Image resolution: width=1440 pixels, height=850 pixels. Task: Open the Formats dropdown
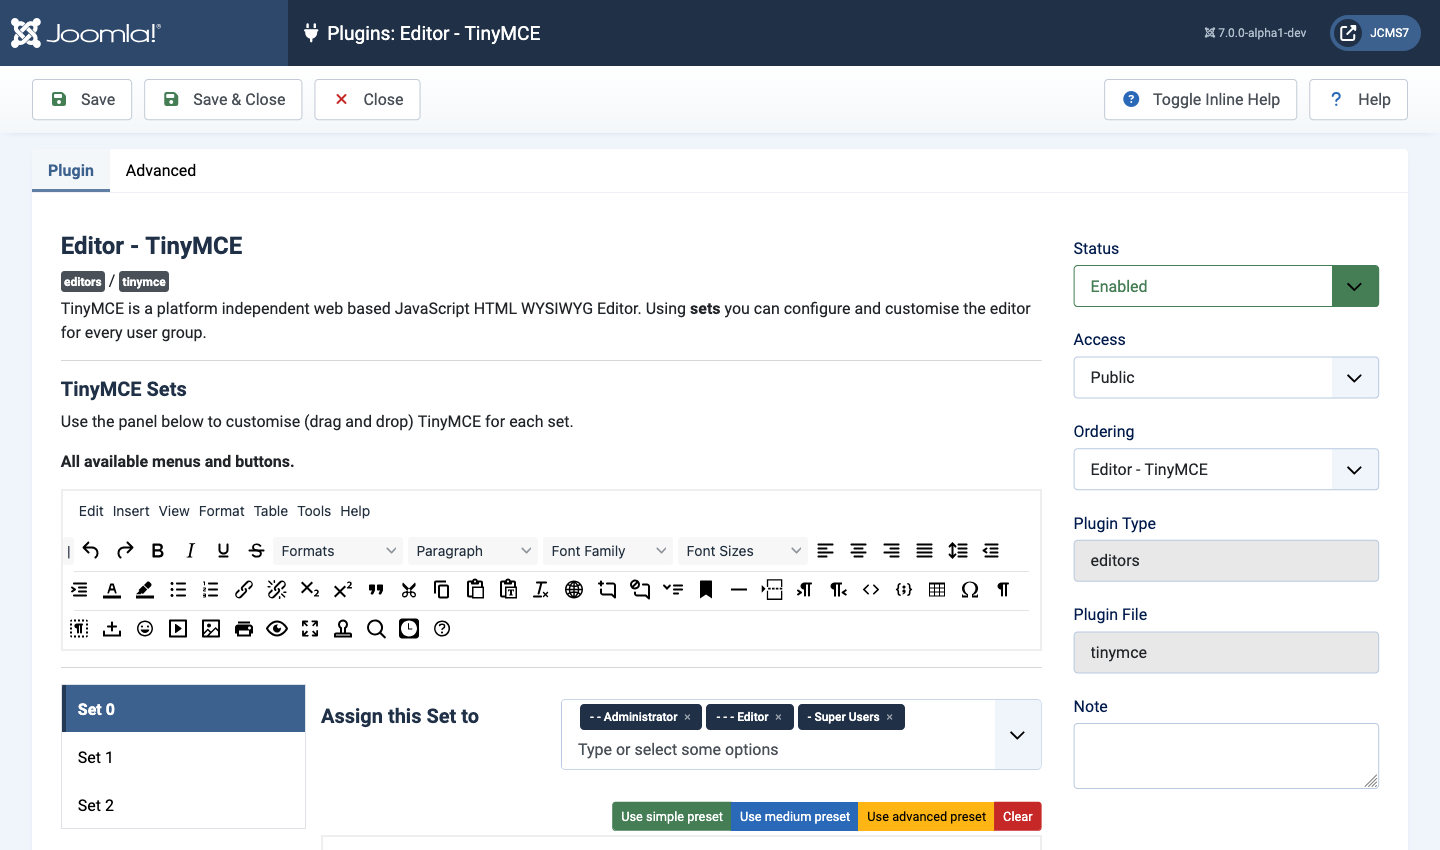[339, 551]
